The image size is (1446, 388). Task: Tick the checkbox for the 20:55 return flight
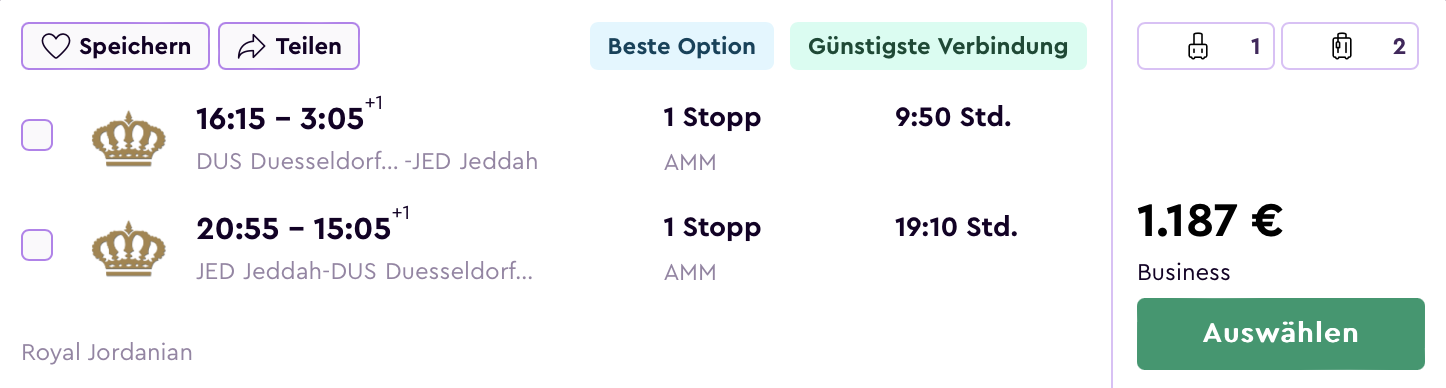[37, 245]
